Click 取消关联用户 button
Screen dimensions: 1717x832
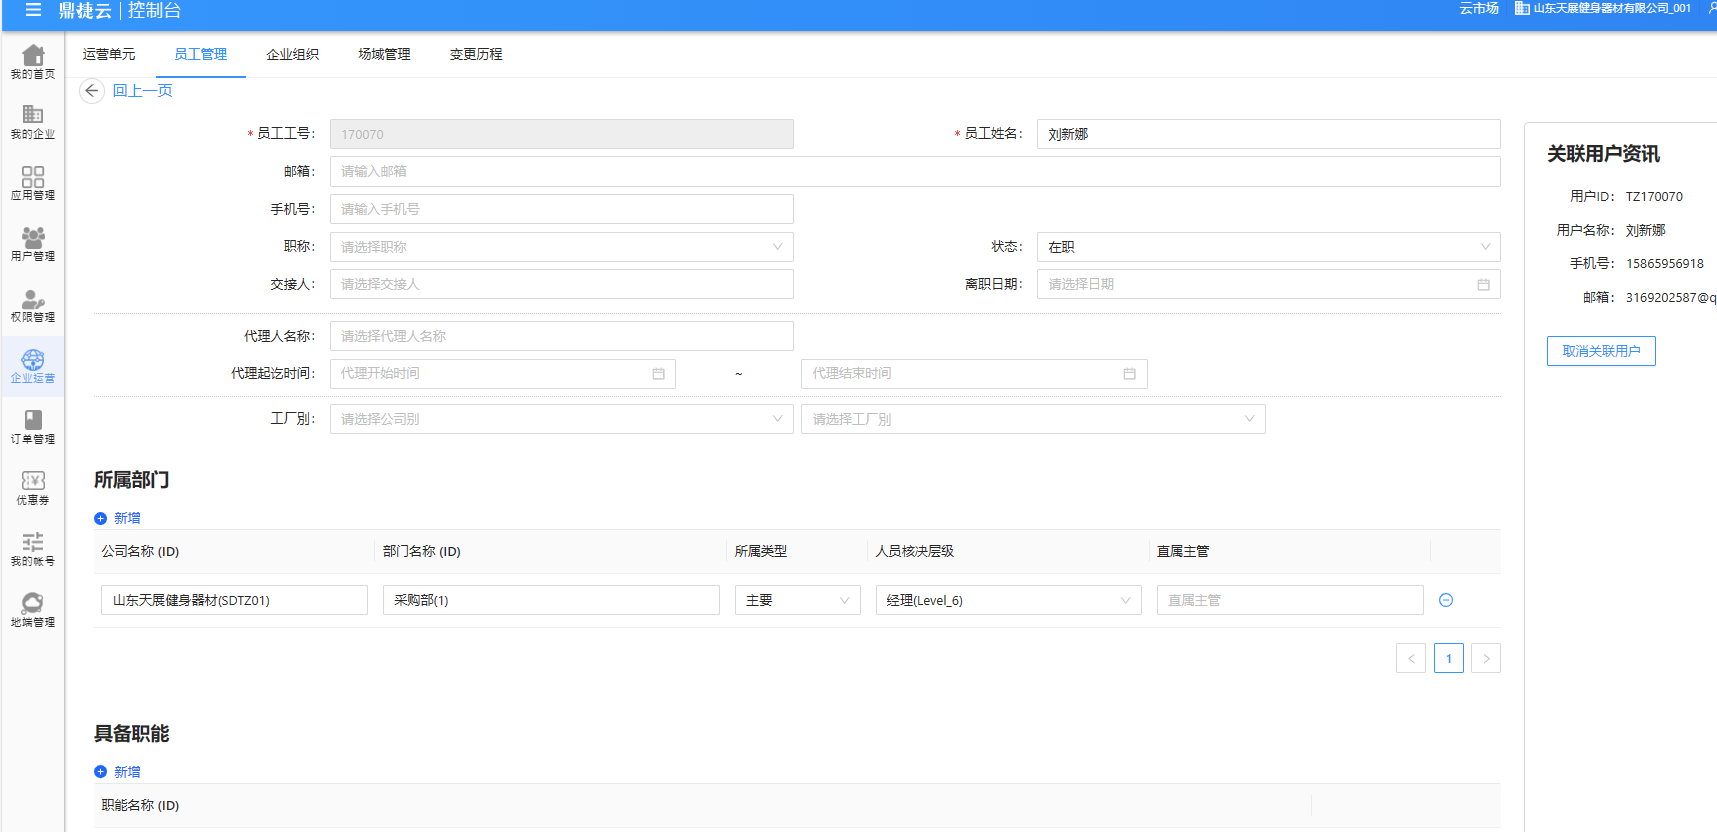click(x=1601, y=351)
